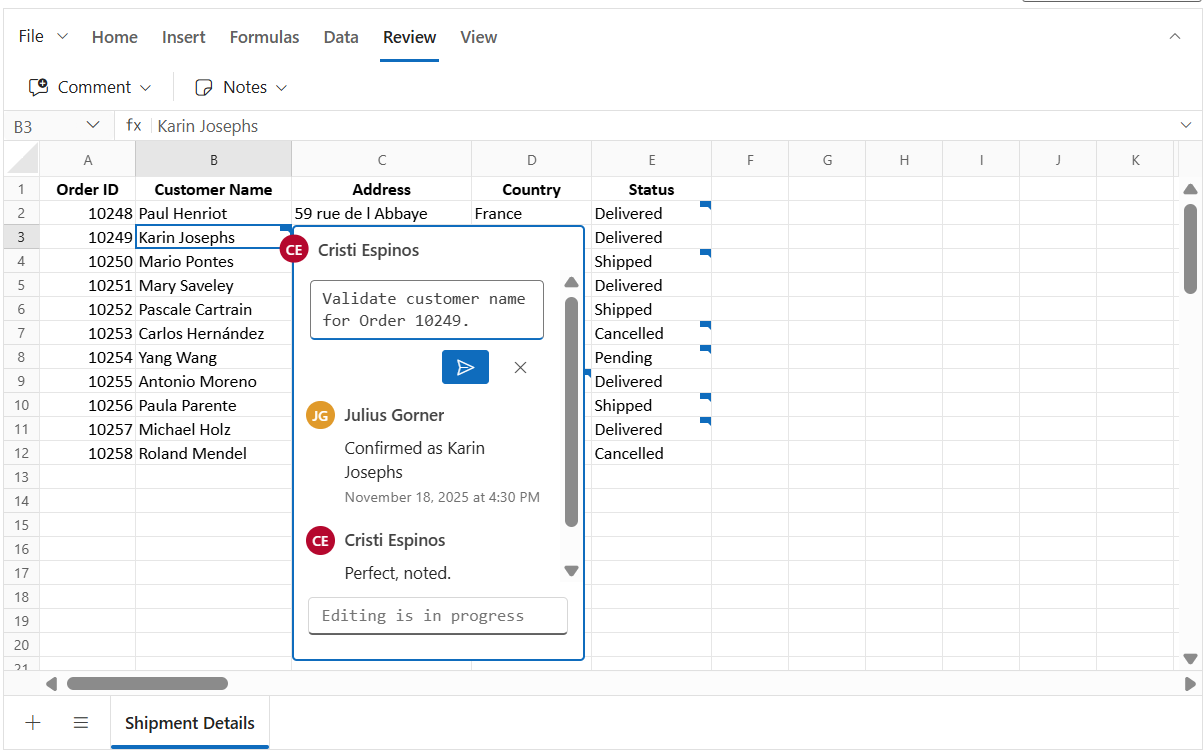Add a new sheet with the plus icon

32,722
